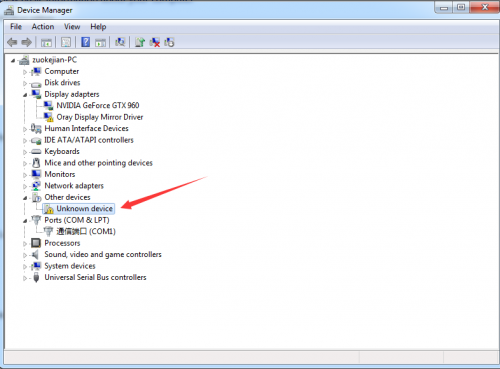Close the Device Manager window
Image resolution: width=500 pixels, height=369 pixels.
[x=485, y=7]
